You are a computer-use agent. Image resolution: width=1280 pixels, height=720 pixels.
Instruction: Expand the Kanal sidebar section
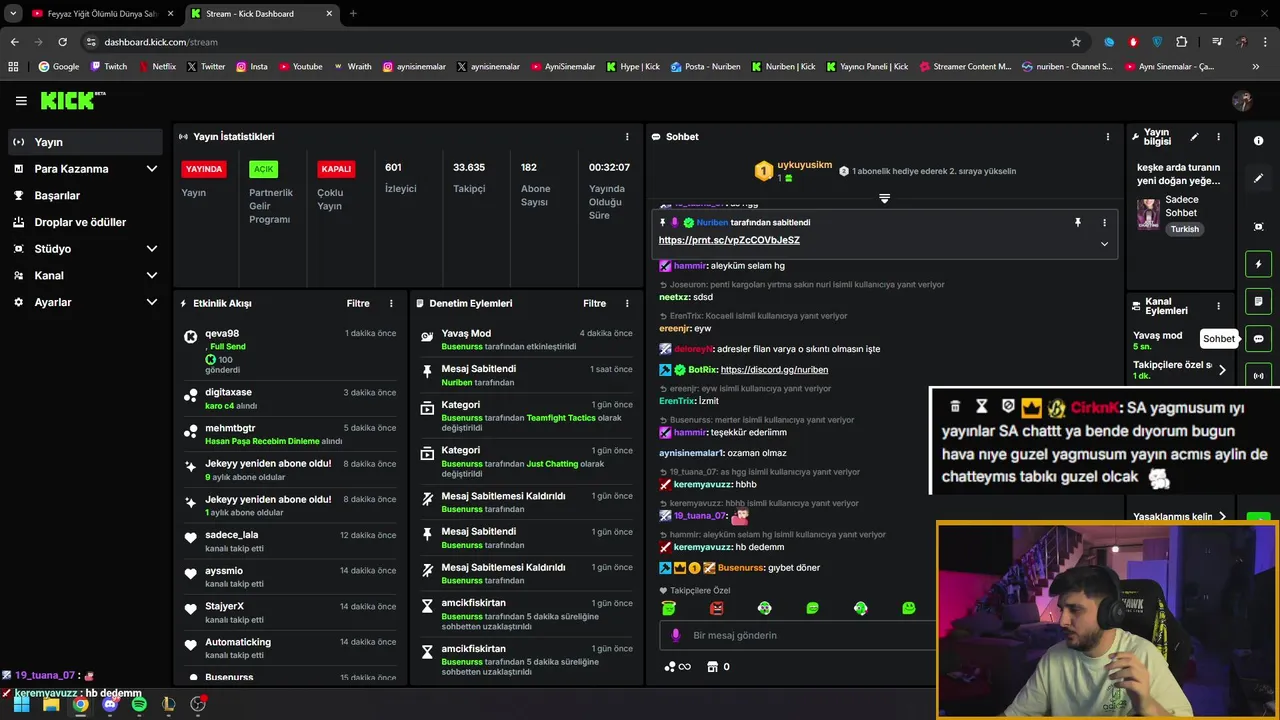(x=85, y=275)
